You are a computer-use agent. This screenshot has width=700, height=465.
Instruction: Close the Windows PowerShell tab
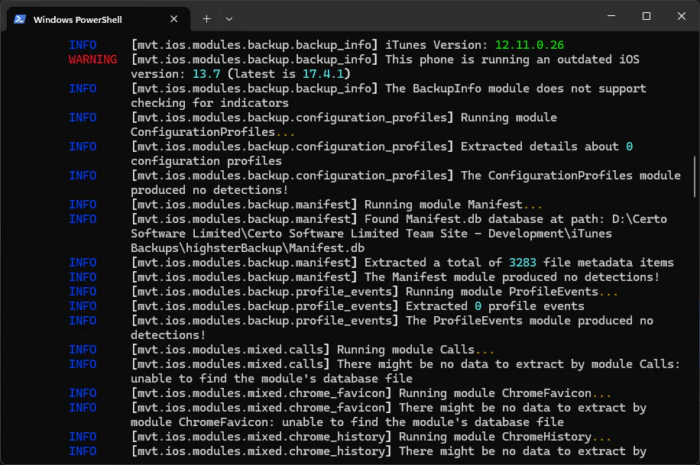point(174,18)
